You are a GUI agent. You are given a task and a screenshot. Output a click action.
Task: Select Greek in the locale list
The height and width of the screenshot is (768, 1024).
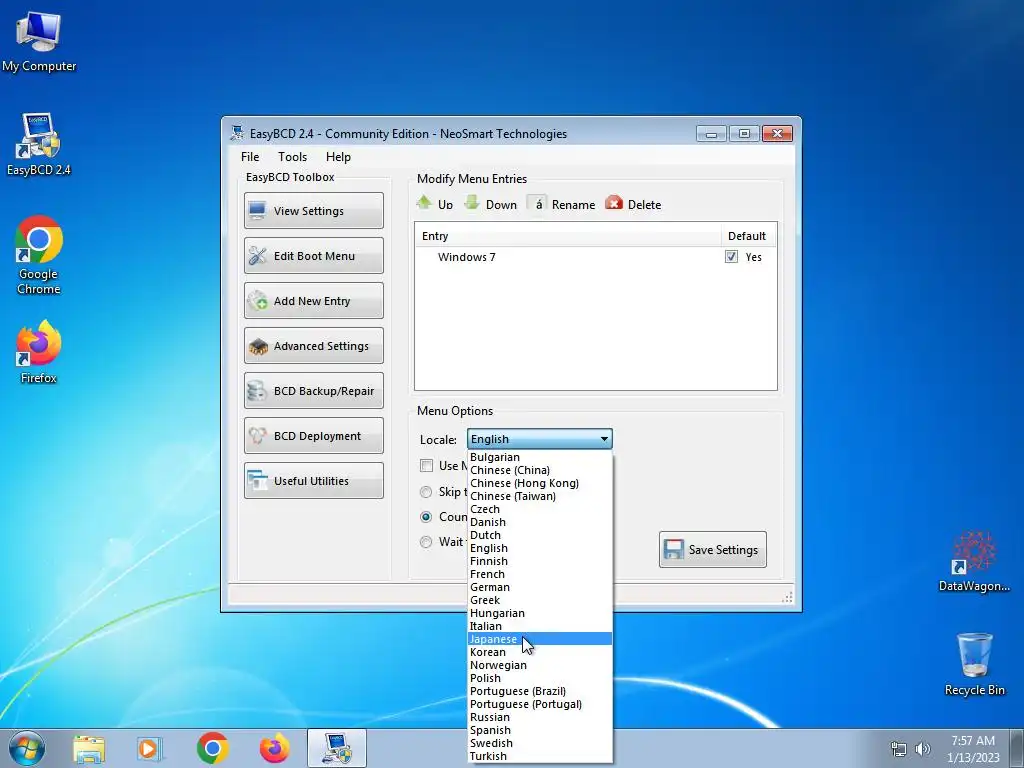(x=540, y=600)
